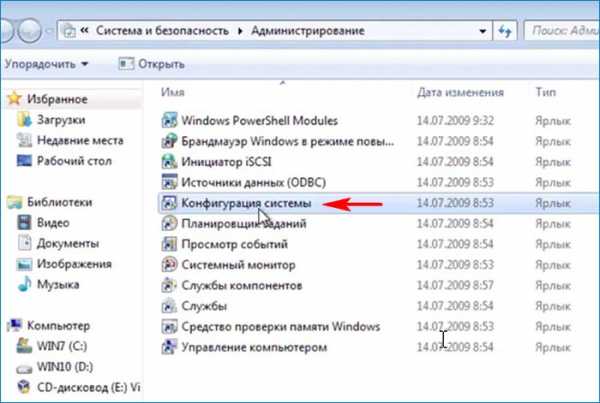Select the Конфигурация системы icon
The image size is (600, 403).
(169, 203)
